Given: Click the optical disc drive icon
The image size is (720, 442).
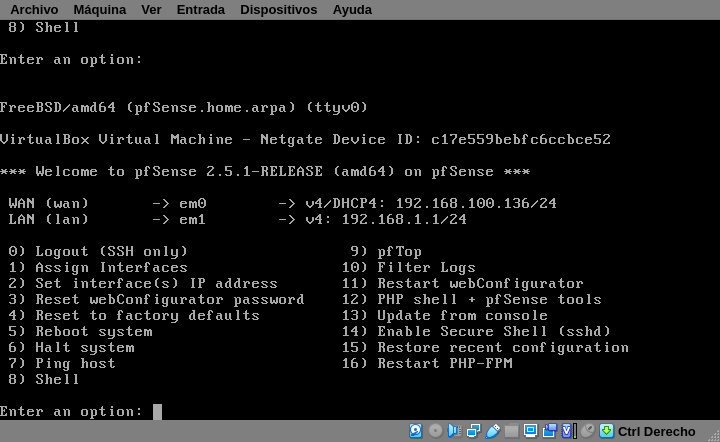Looking at the screenshot, I should [x=435, y=431].
